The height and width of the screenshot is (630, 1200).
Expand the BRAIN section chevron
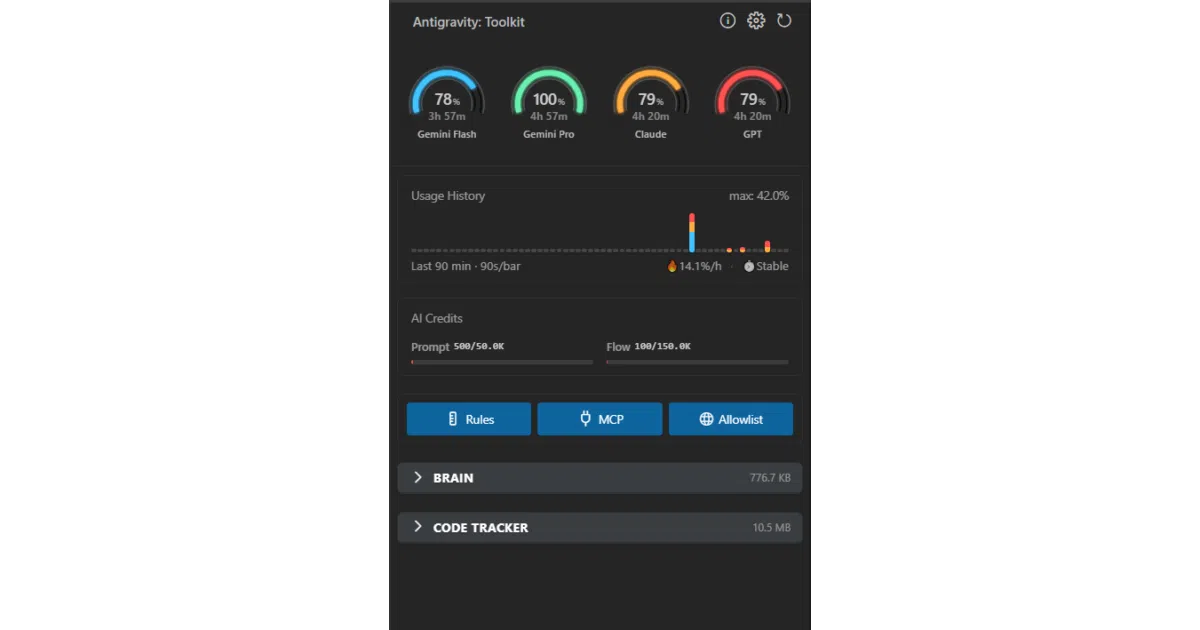click(418, 478)
